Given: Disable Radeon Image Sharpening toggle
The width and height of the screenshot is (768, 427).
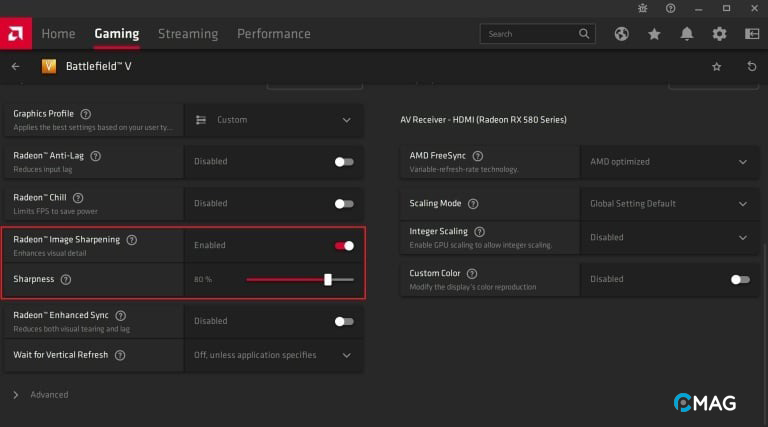Looking at the screenshot, I should pyautogui.click(x=344, y=246).
